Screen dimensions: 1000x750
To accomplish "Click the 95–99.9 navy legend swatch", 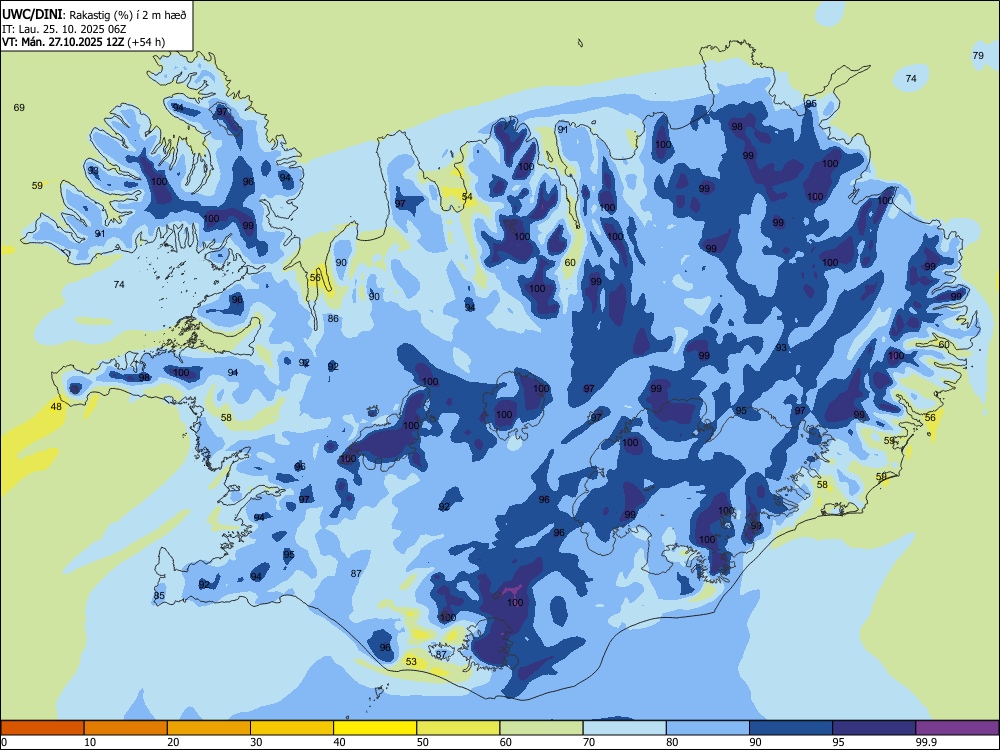I will point(874,728).
